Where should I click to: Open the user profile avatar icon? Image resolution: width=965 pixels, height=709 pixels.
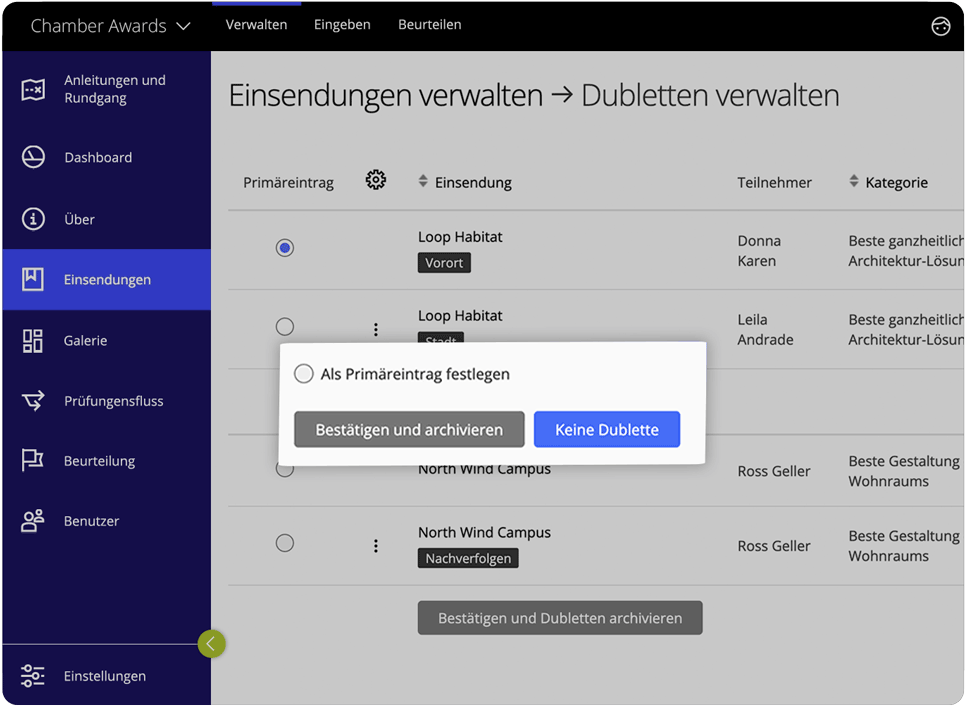pos(940,26)
